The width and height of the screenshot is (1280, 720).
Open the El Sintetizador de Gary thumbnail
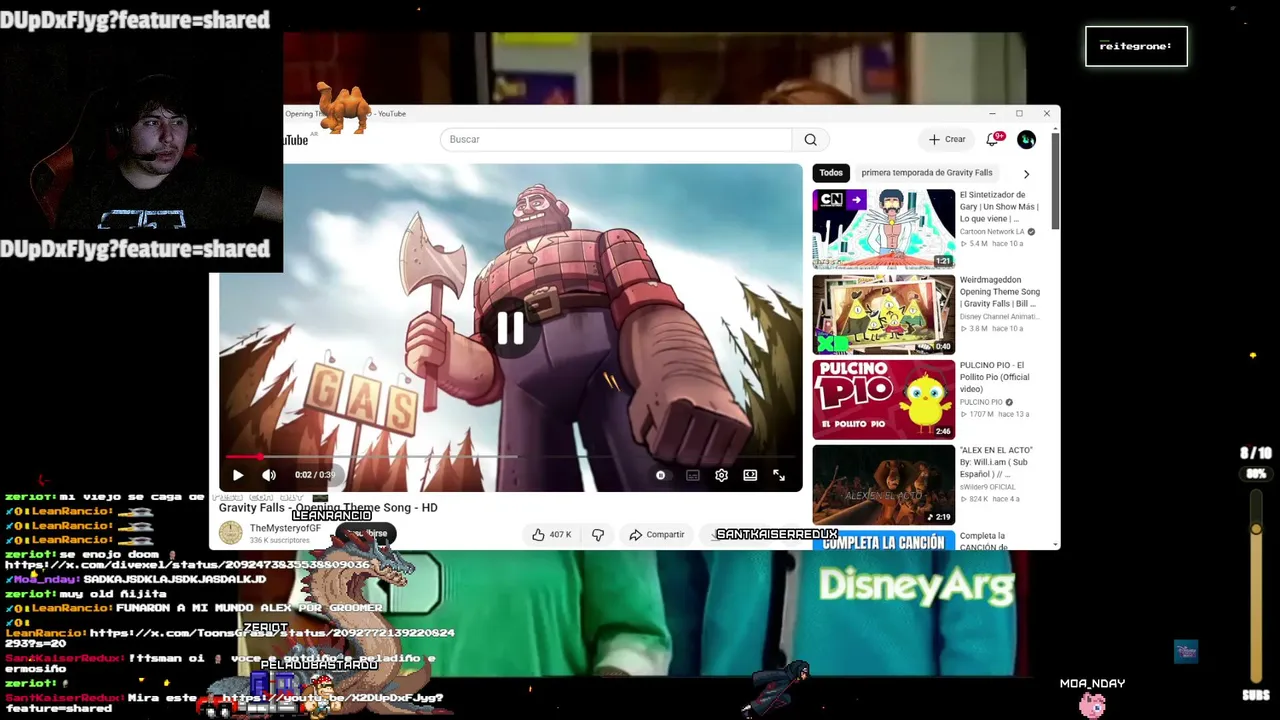point(884,229)
